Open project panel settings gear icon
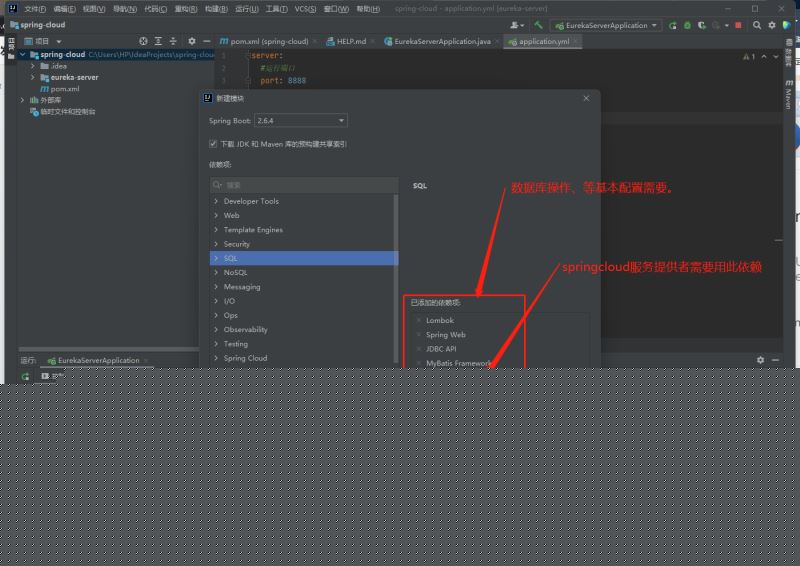Screen dimensions: 800x566 (x=192, y=41)
